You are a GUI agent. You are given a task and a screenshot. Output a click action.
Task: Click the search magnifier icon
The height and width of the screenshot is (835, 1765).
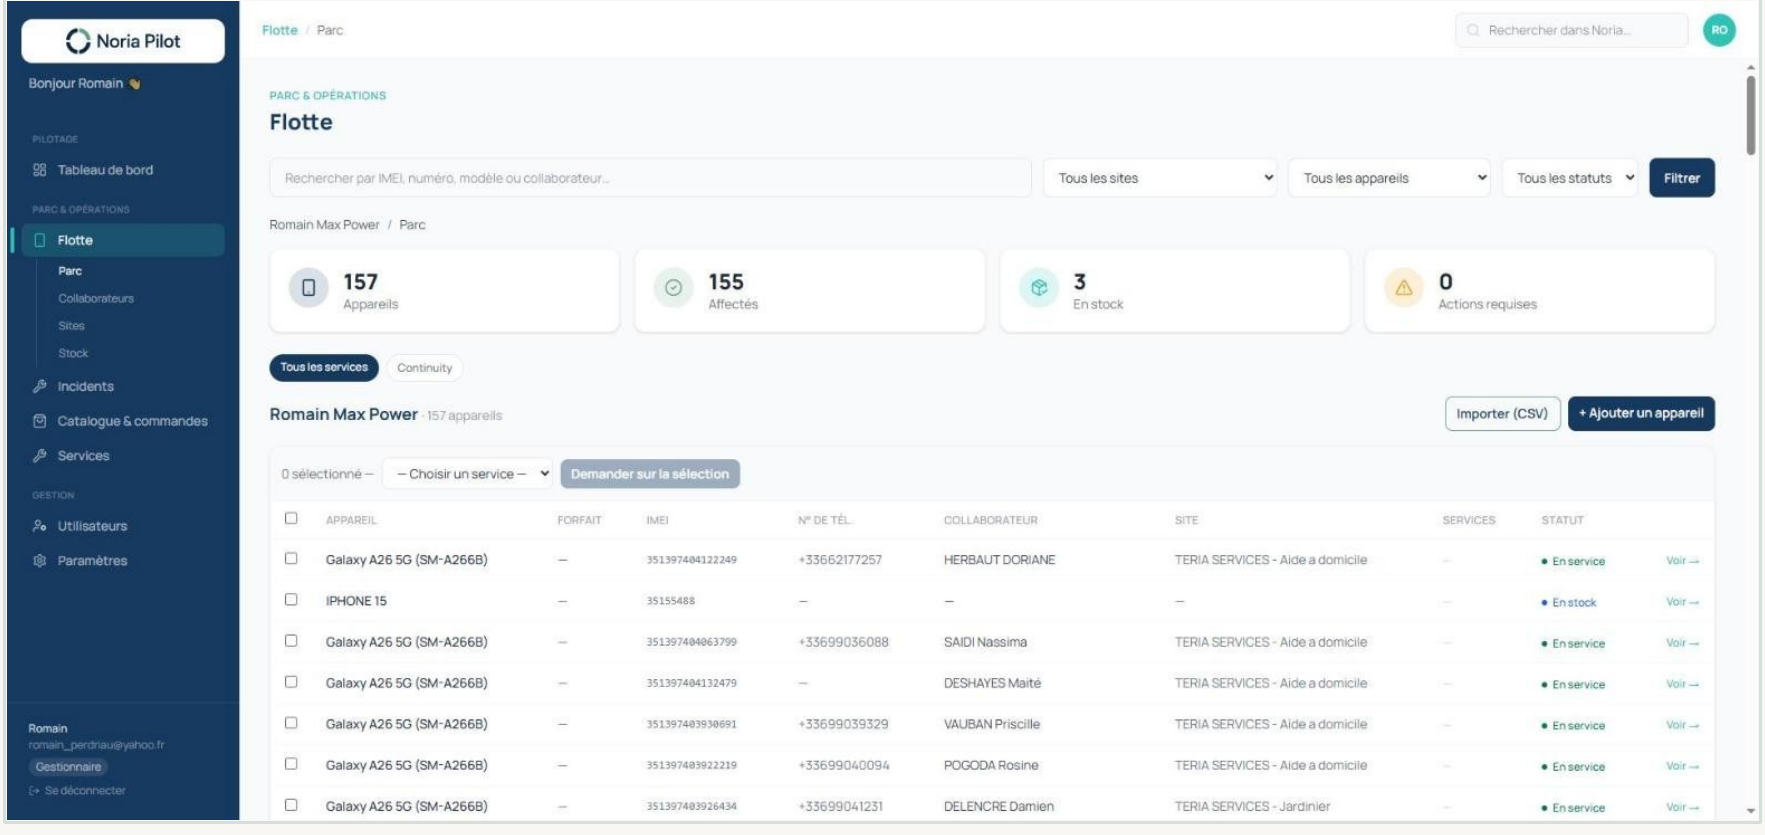pyautogui.click(x=1473, y=30)
